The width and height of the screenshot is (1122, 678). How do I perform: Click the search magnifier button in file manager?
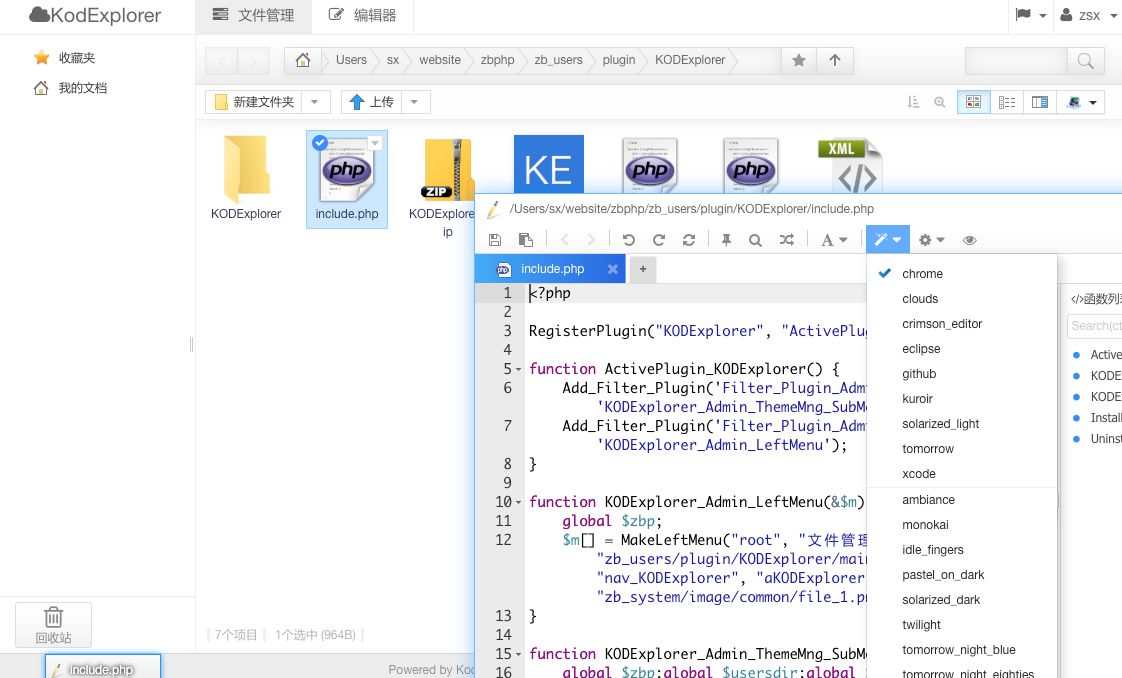pyautogui.click(x=1086, y=62)
